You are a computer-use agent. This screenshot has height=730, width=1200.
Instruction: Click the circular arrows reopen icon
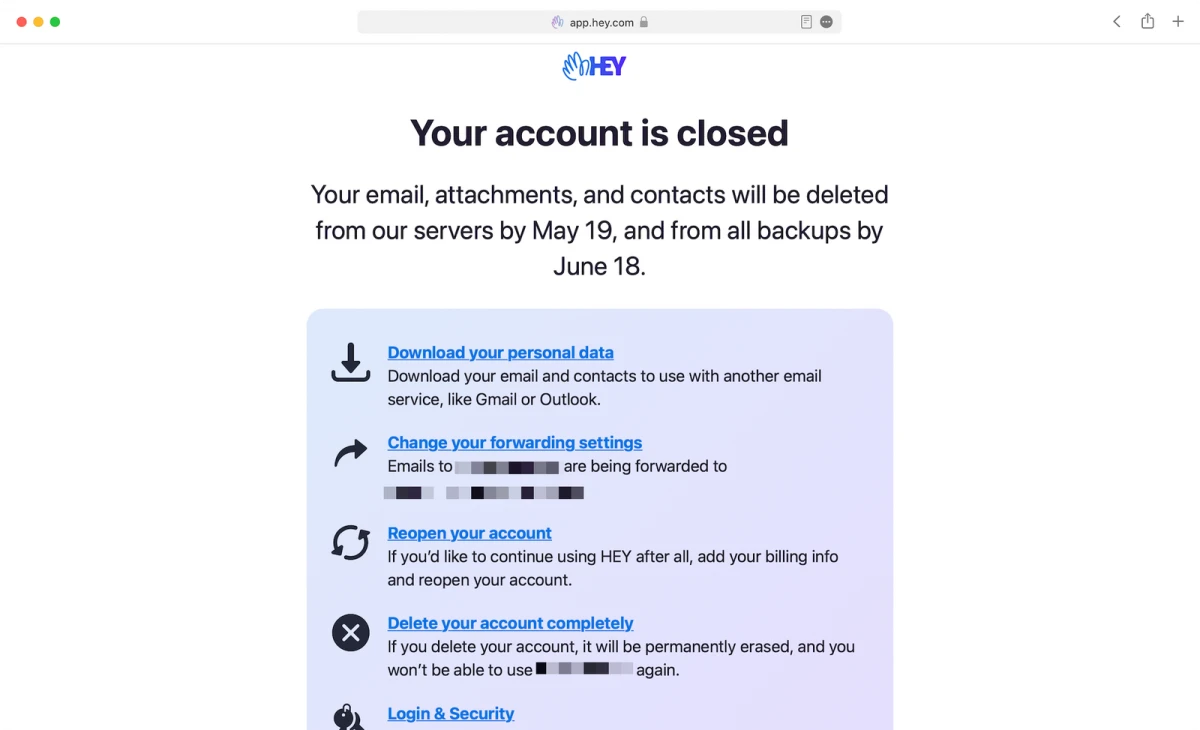[x=350, y=543]
